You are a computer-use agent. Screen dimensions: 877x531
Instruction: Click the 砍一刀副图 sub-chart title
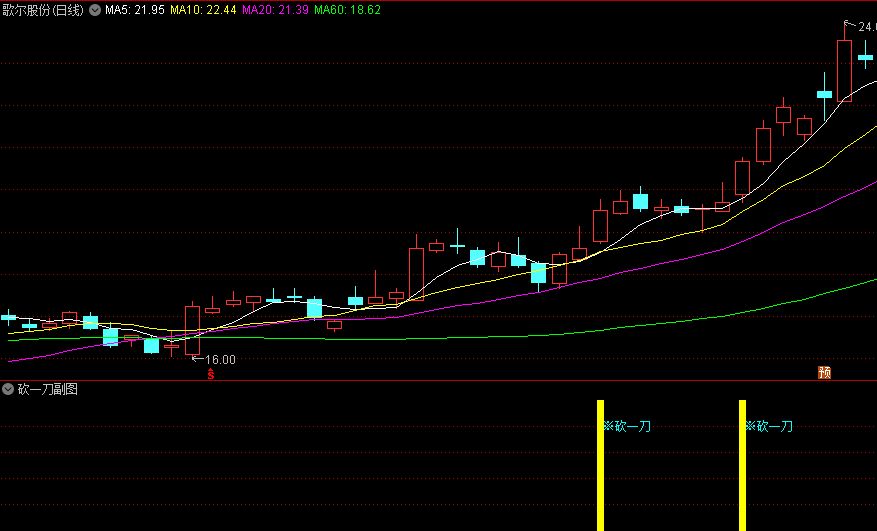click(48, 389)
